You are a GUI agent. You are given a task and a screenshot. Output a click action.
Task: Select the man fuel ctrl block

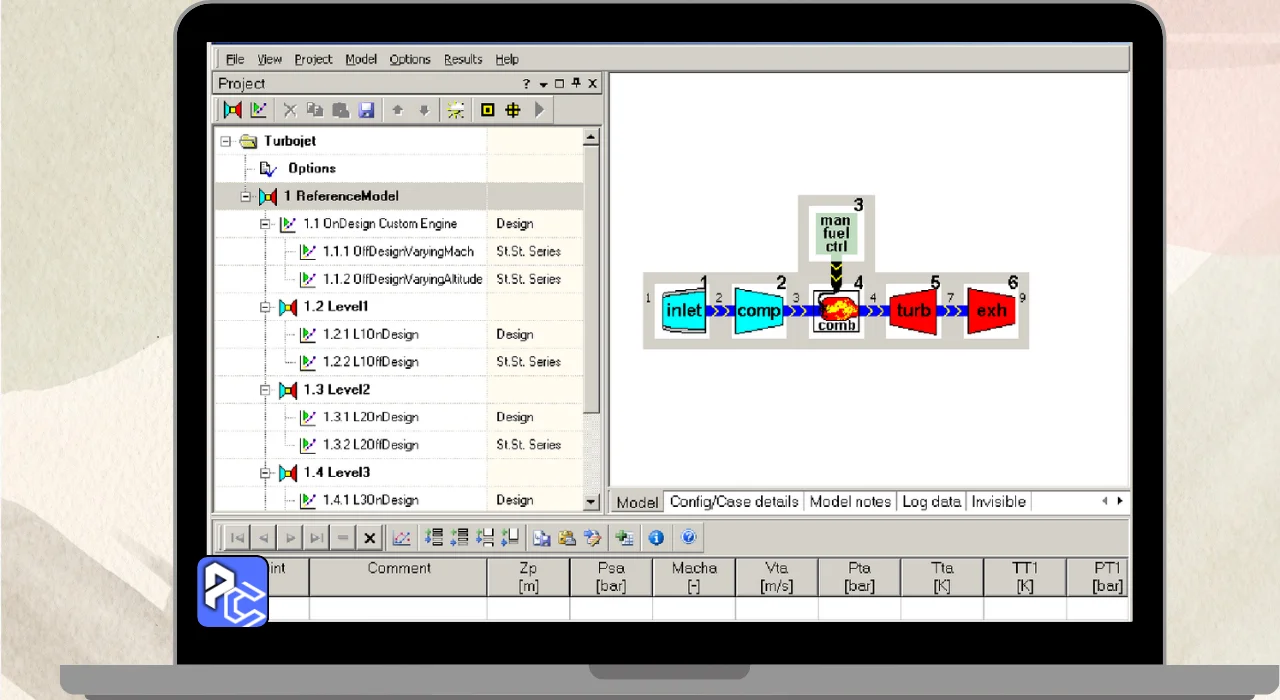tap(835, 234)
